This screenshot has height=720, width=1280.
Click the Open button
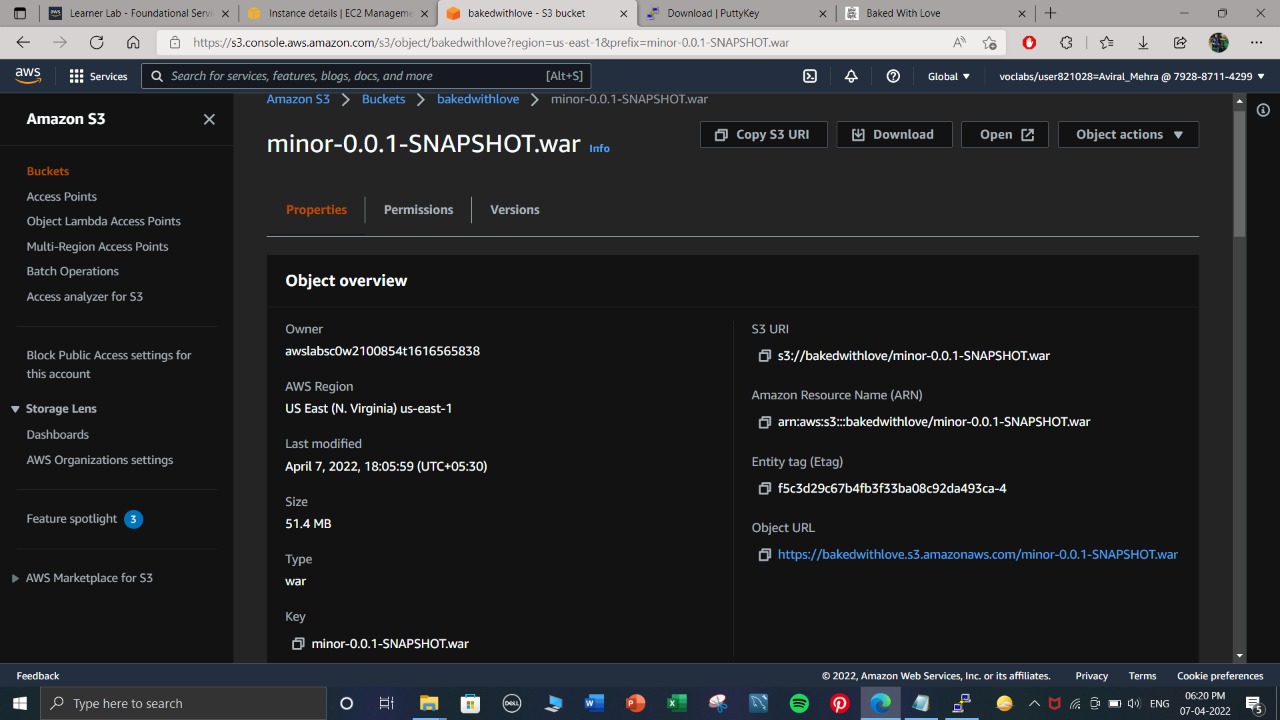point(1004,134)
